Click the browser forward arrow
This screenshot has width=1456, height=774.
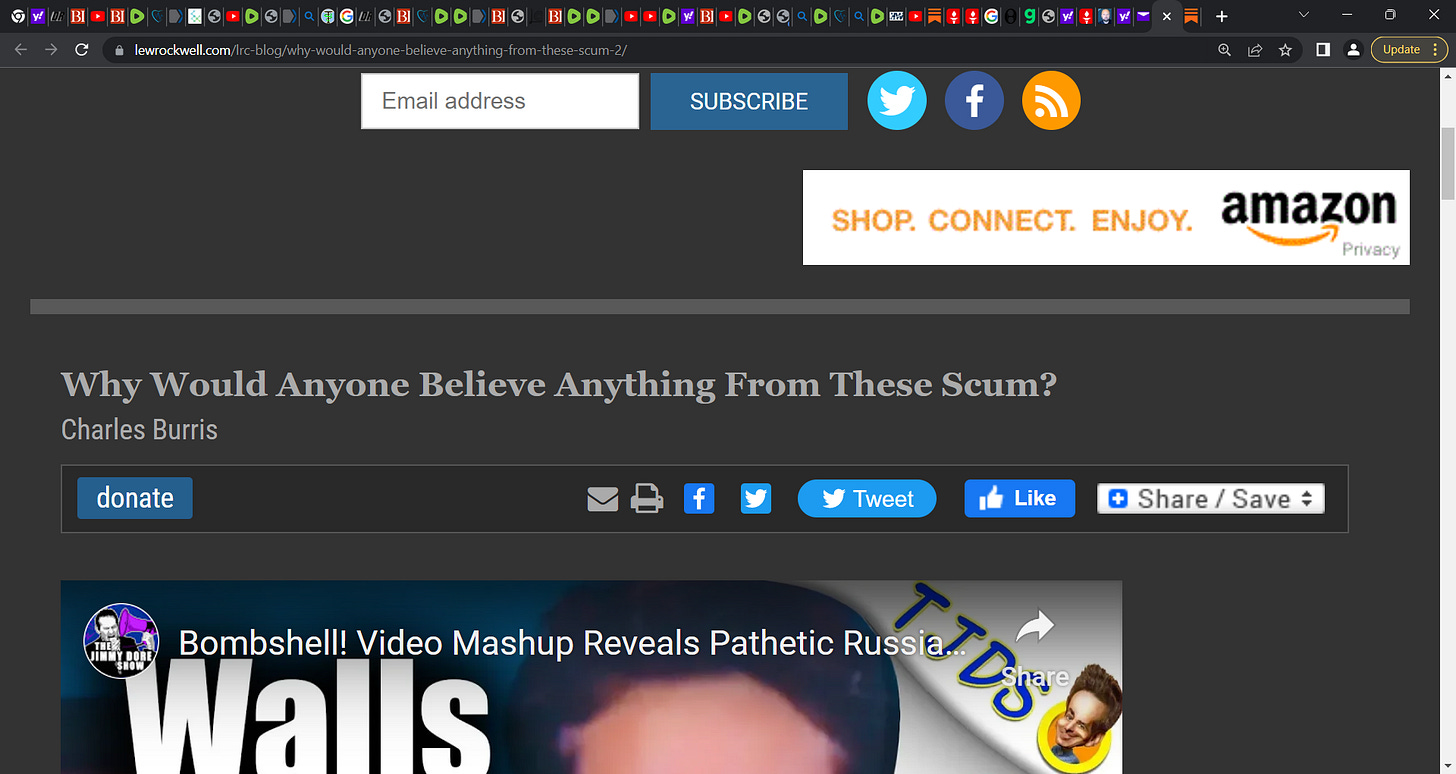pos(51,49)
